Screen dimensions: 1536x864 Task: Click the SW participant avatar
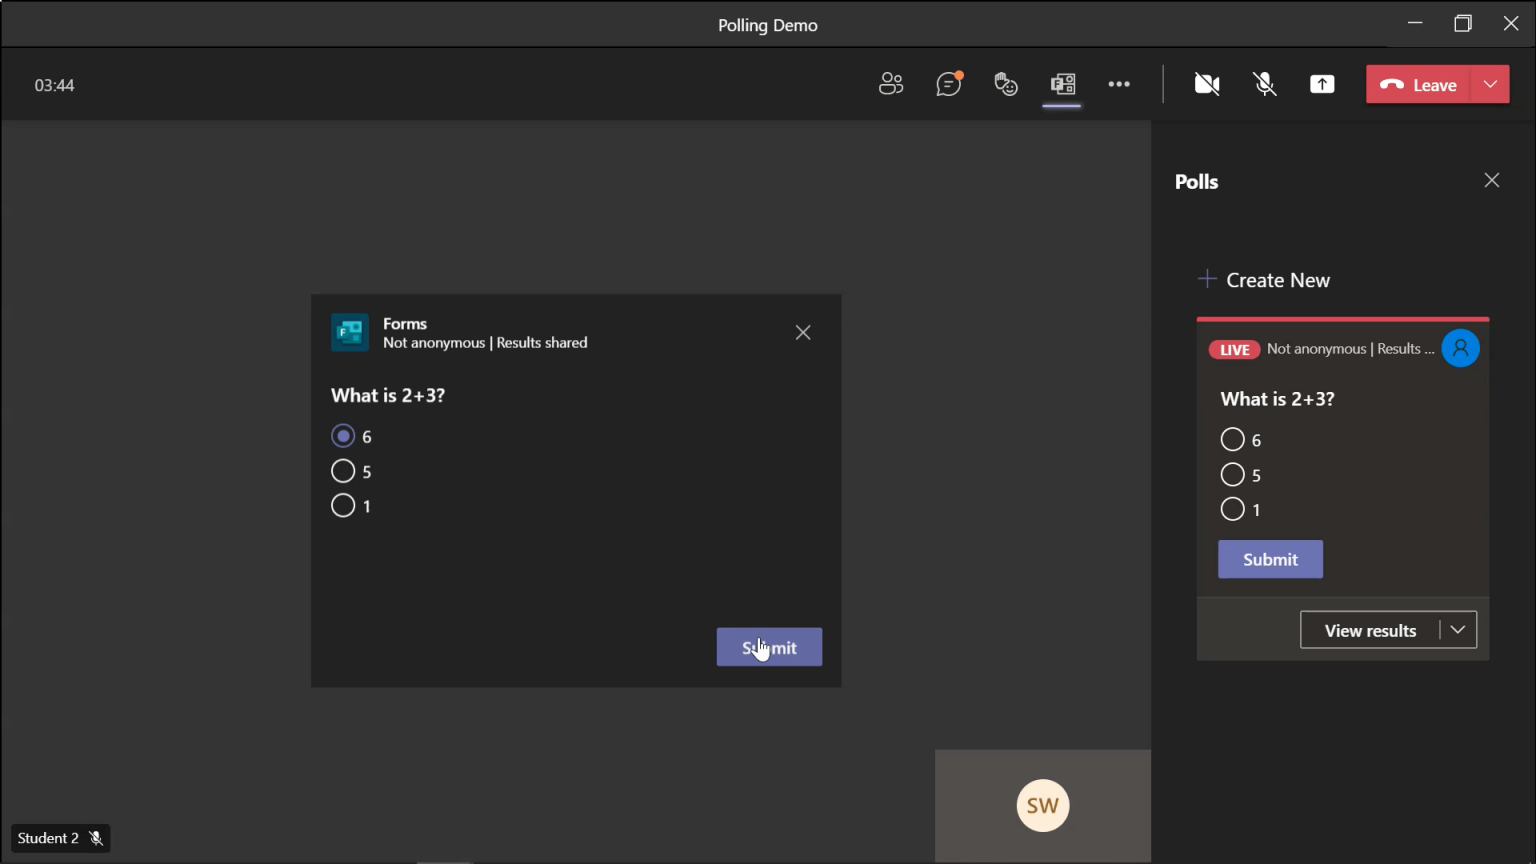pos(1042,805)
